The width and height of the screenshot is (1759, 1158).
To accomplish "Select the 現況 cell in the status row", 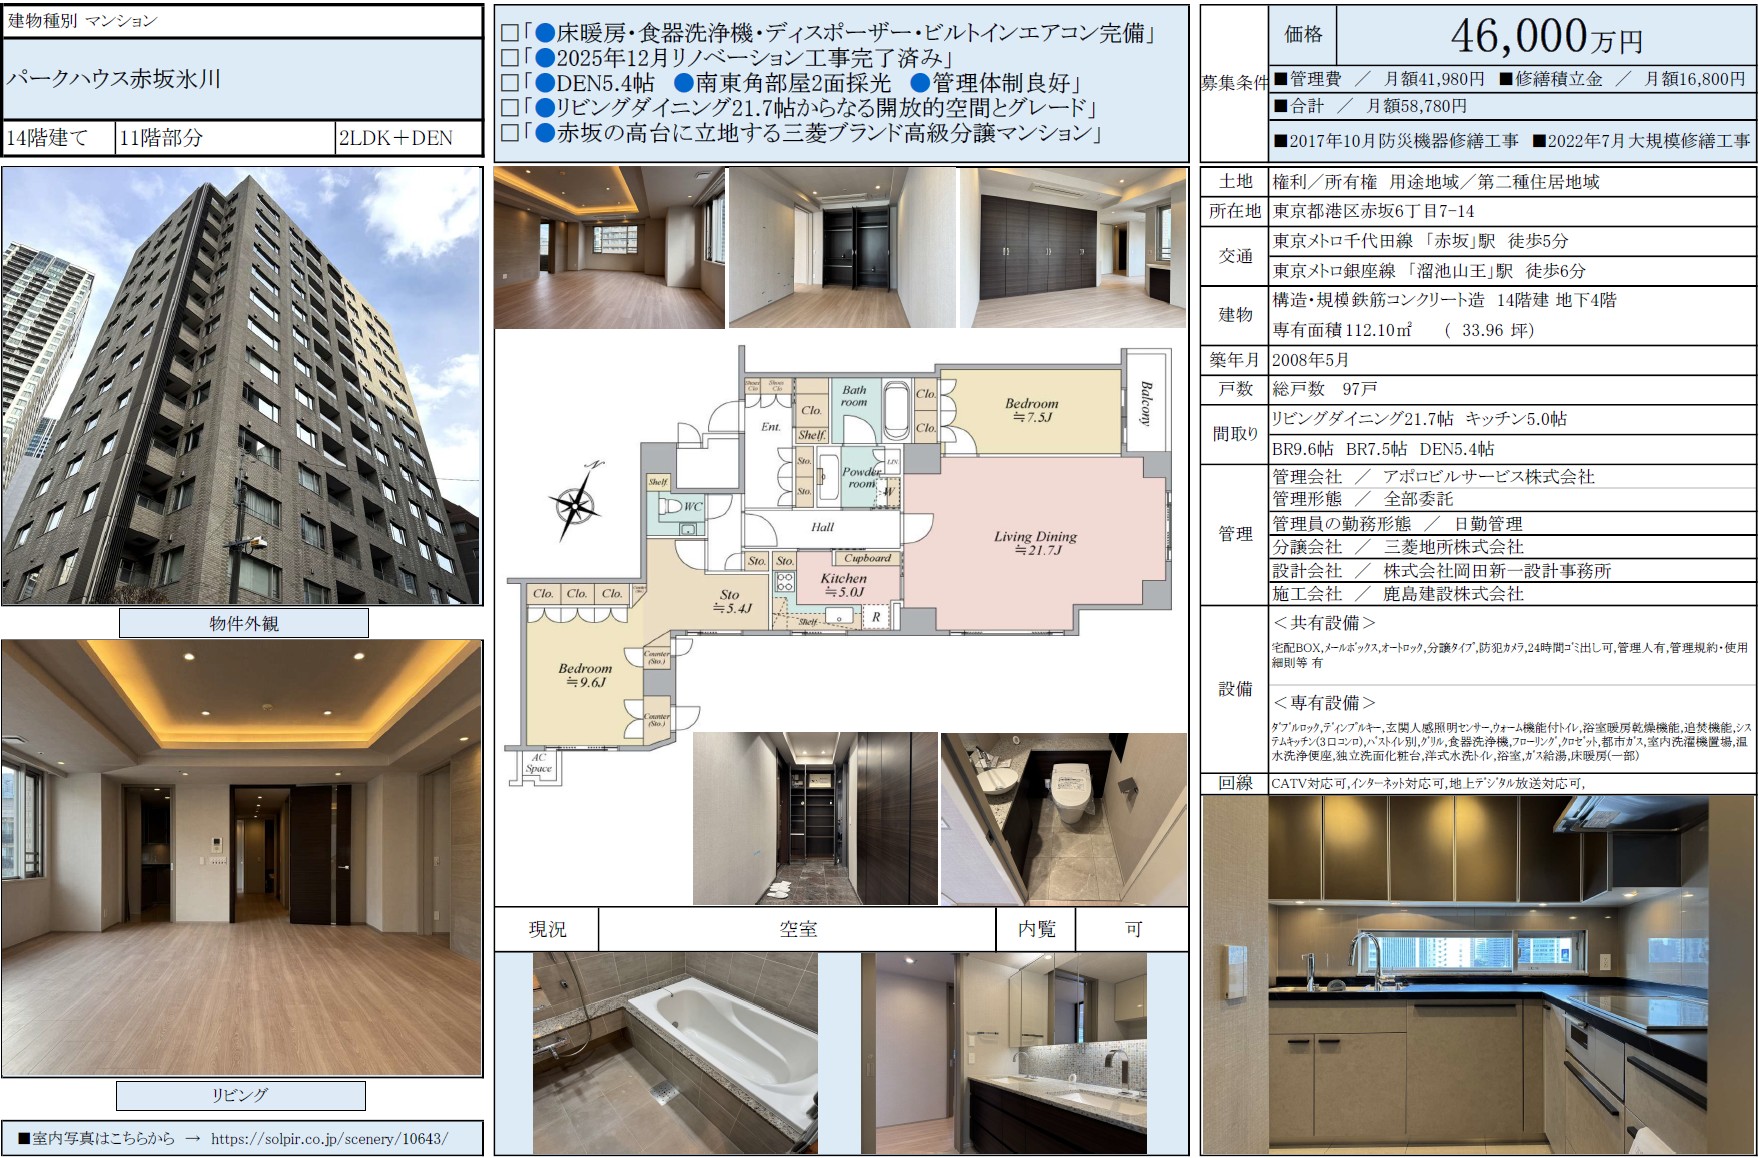I will pyautogui.click(x=547, y=929).
